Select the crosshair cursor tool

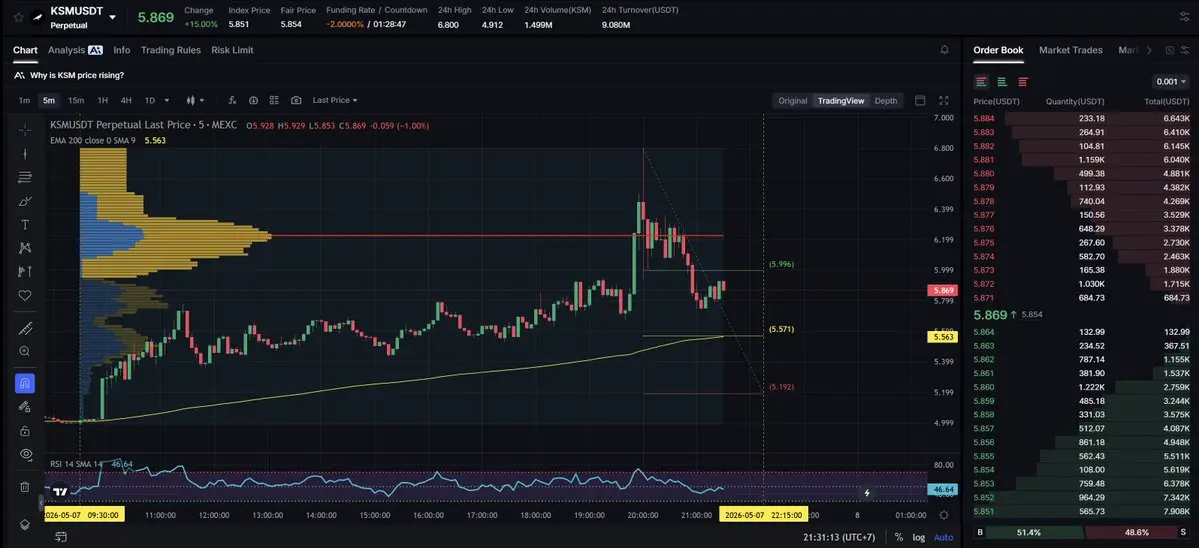(x=24, y=130)
